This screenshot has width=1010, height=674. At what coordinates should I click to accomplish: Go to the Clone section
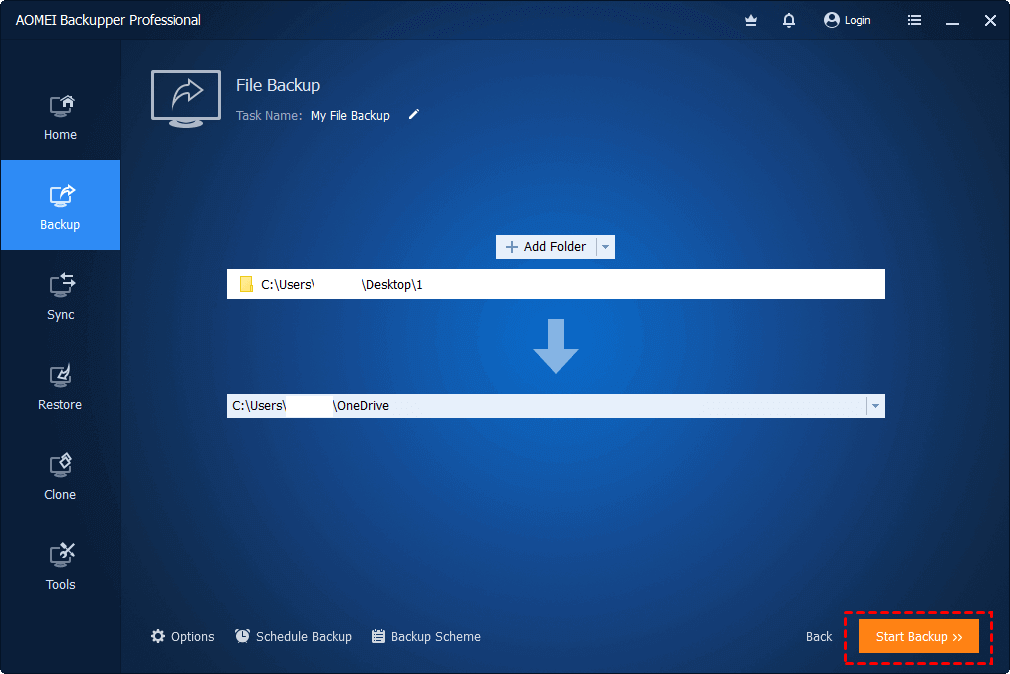click(61, 476)
